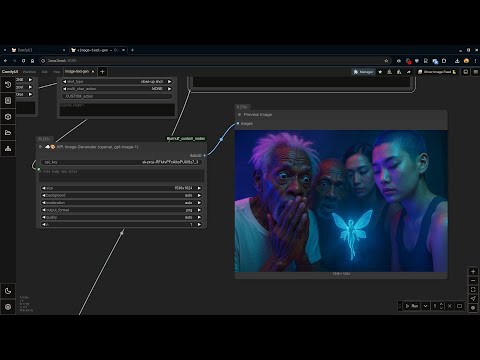Click the api_key input field
Viewport: 480px width, 360px height.
(121, 162)
